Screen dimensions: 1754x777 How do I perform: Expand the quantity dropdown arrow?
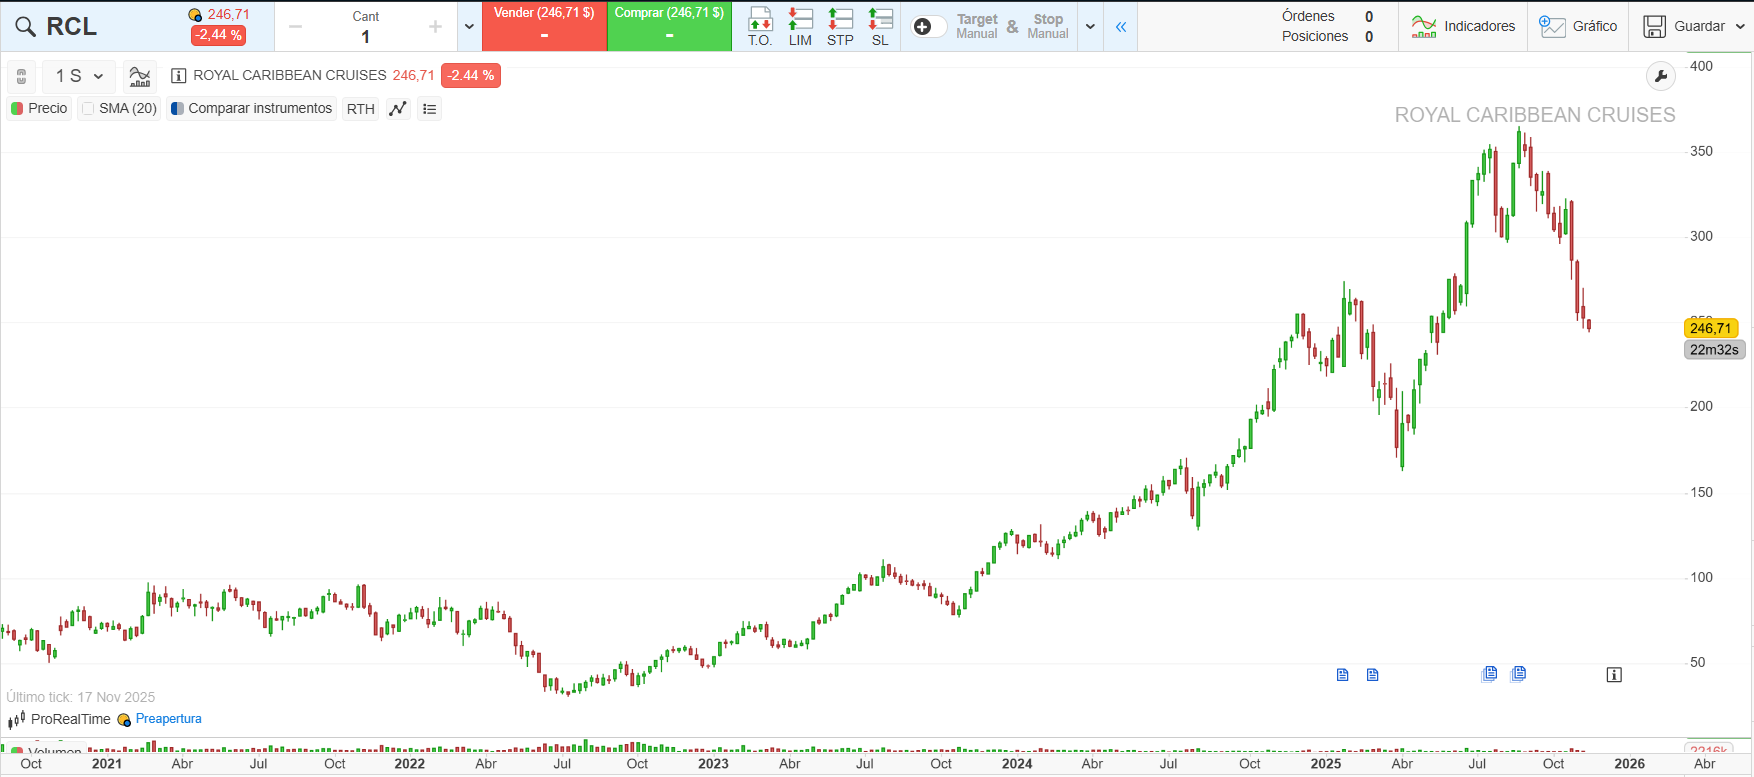tap(469, 27)
